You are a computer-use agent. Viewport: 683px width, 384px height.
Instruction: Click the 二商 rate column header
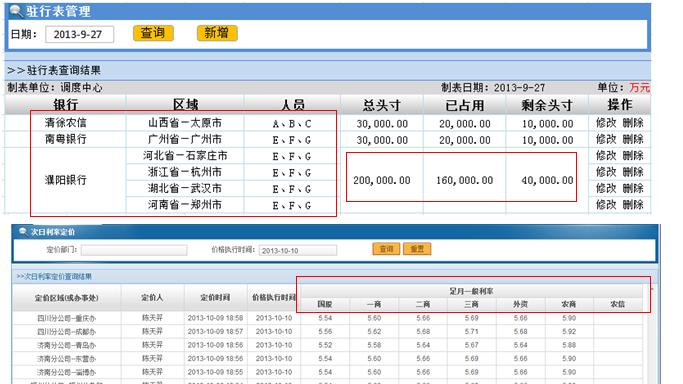[x=423, y=304]
